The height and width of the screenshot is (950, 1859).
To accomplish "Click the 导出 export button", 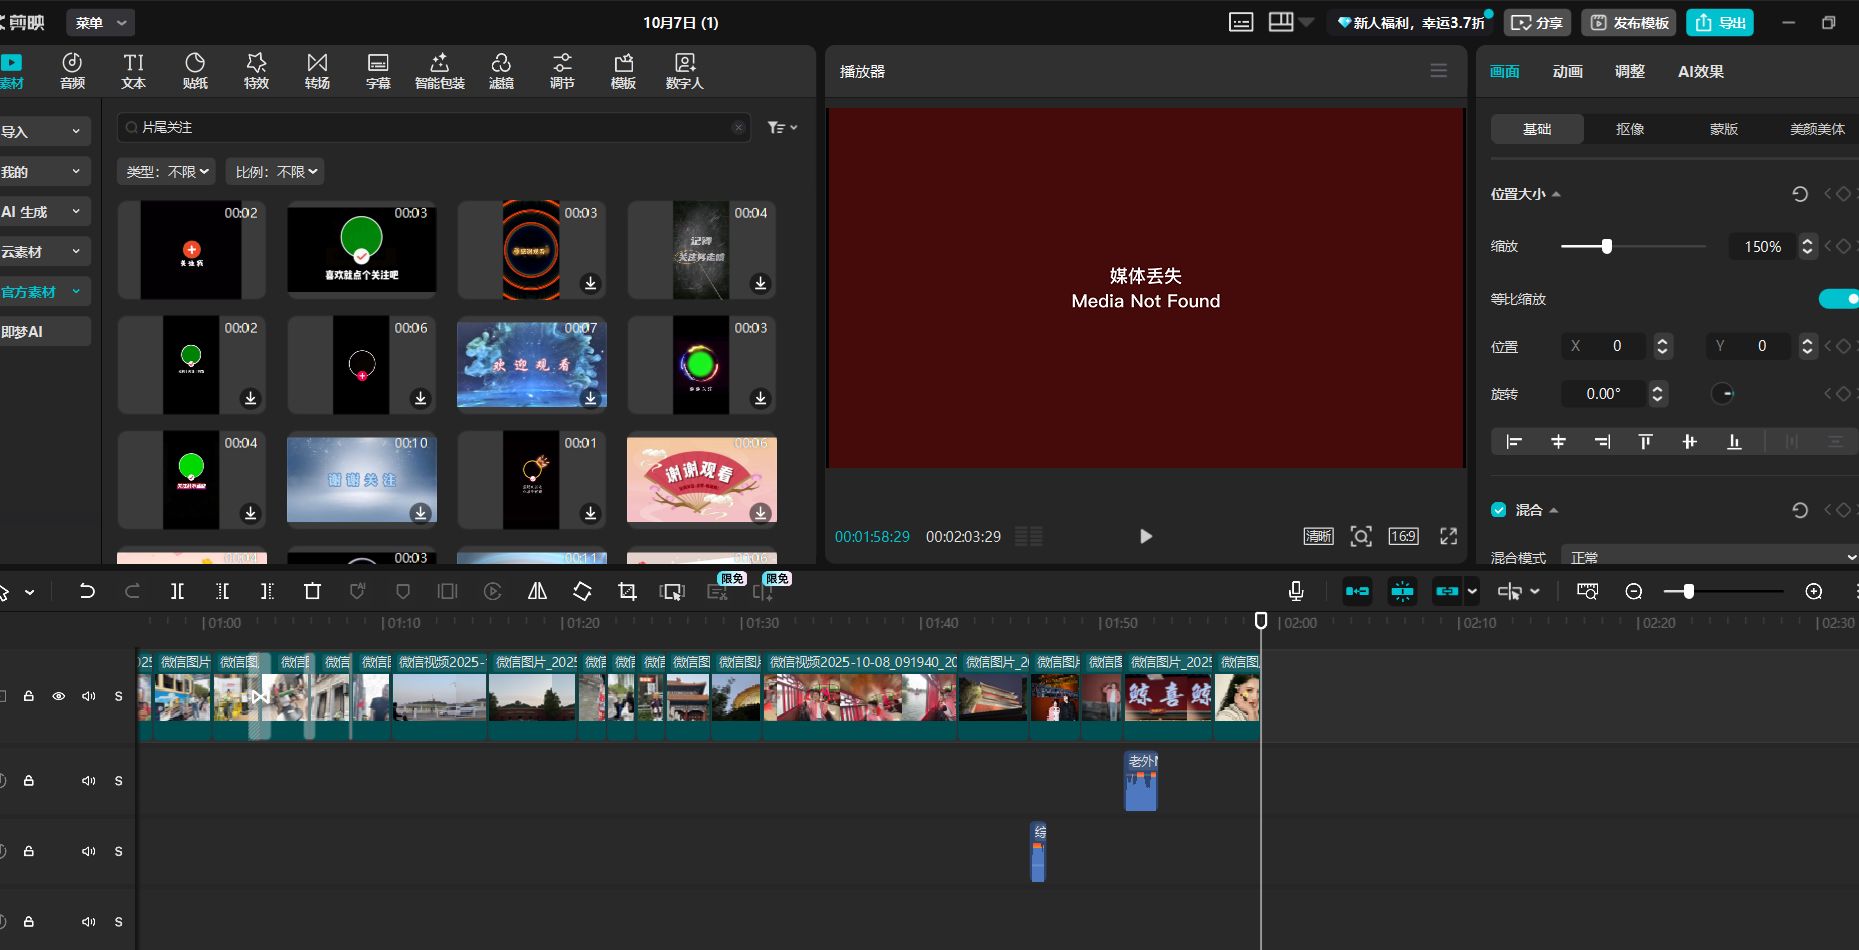I will 1720,23.
